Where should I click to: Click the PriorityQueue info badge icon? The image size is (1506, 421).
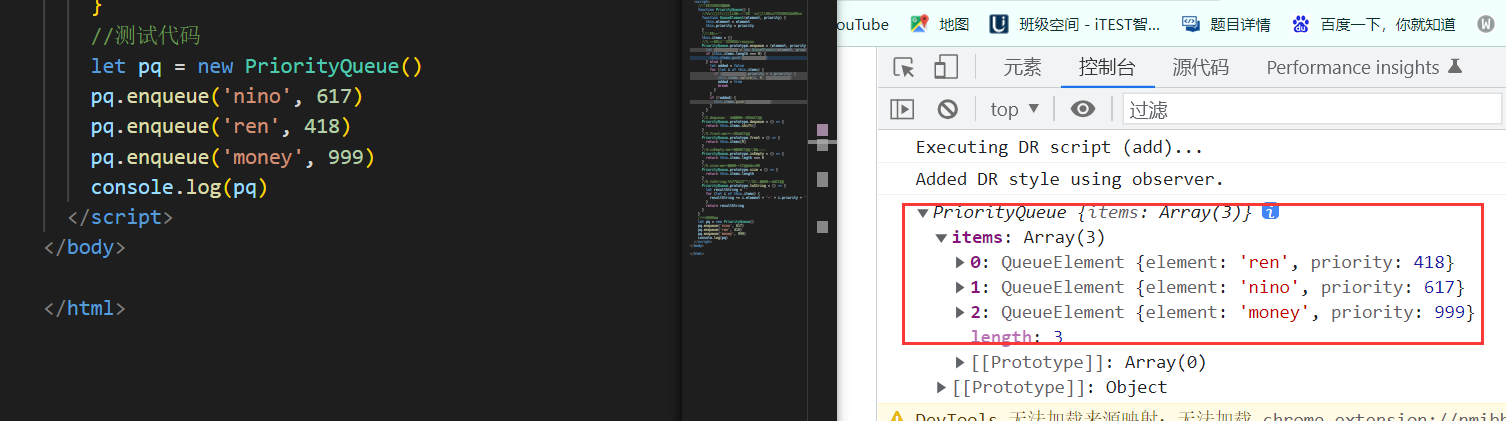click(x=1270, y=212)
